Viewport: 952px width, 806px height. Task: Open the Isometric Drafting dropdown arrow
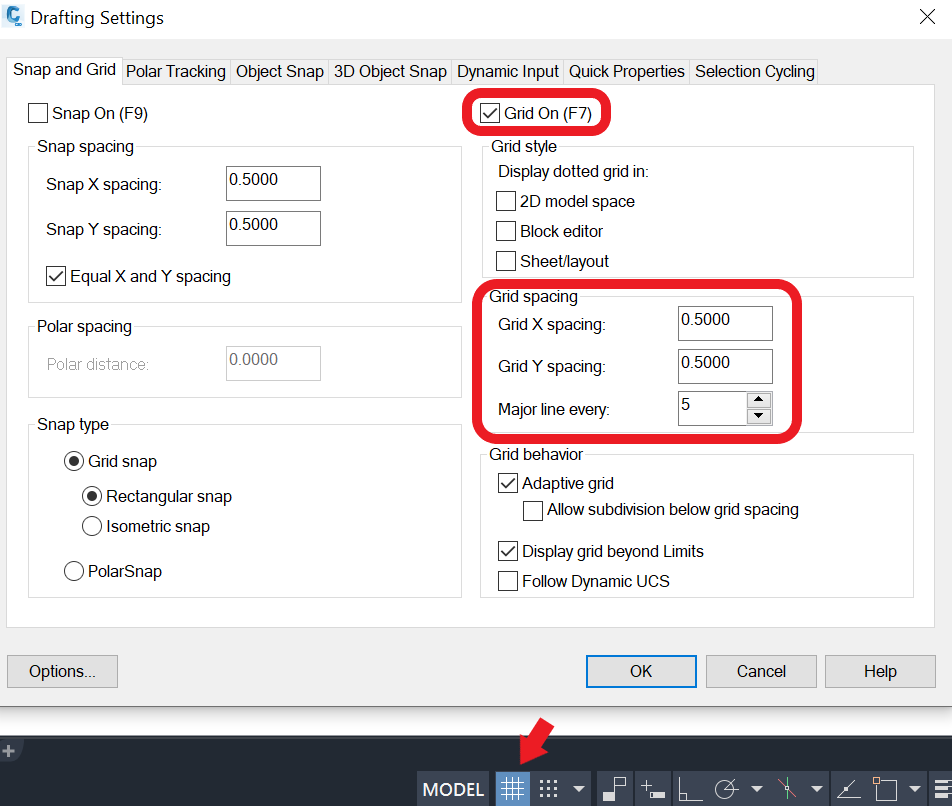click(x=817, y=788)
